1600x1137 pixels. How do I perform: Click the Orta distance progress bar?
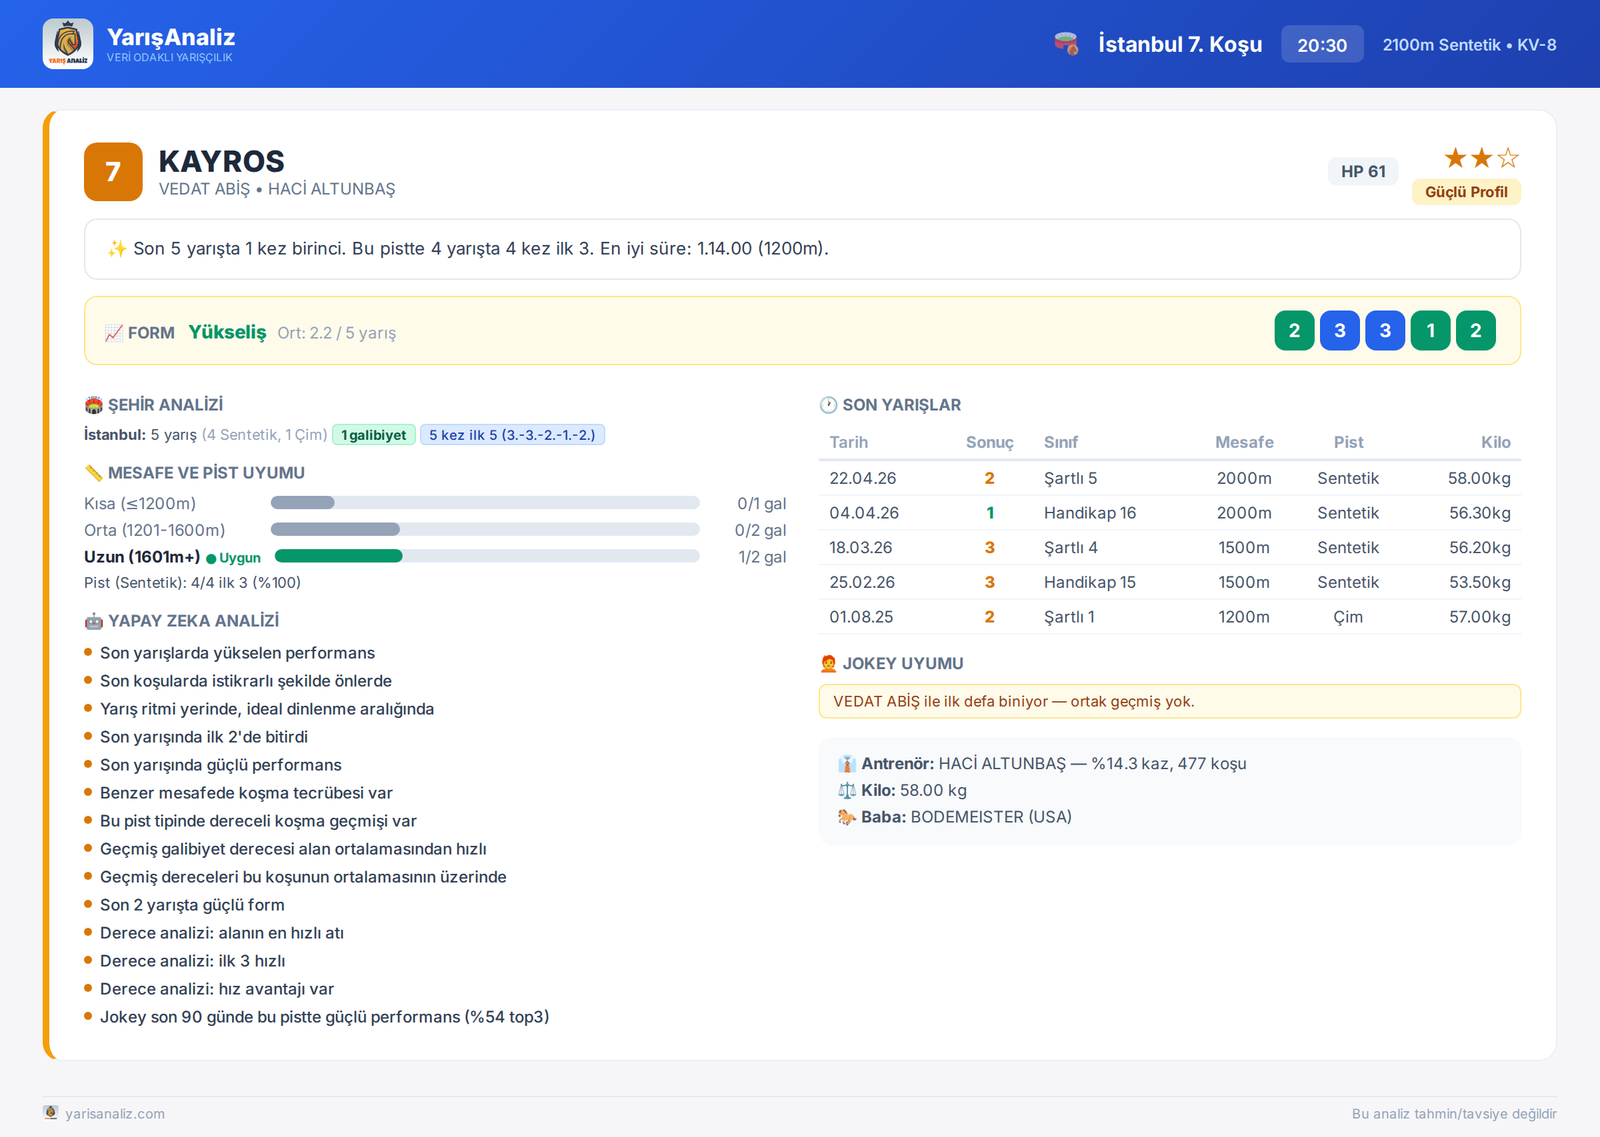pos(485,530)
